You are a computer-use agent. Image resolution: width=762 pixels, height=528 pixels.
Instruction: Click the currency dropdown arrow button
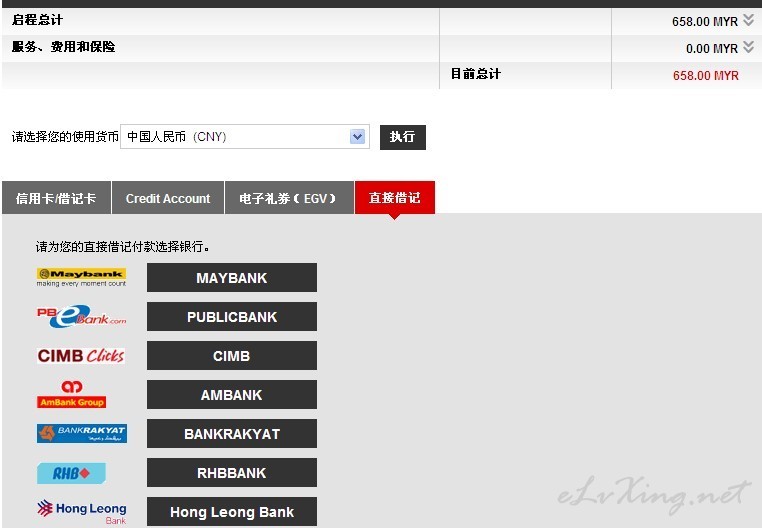[x=357, y=137]
